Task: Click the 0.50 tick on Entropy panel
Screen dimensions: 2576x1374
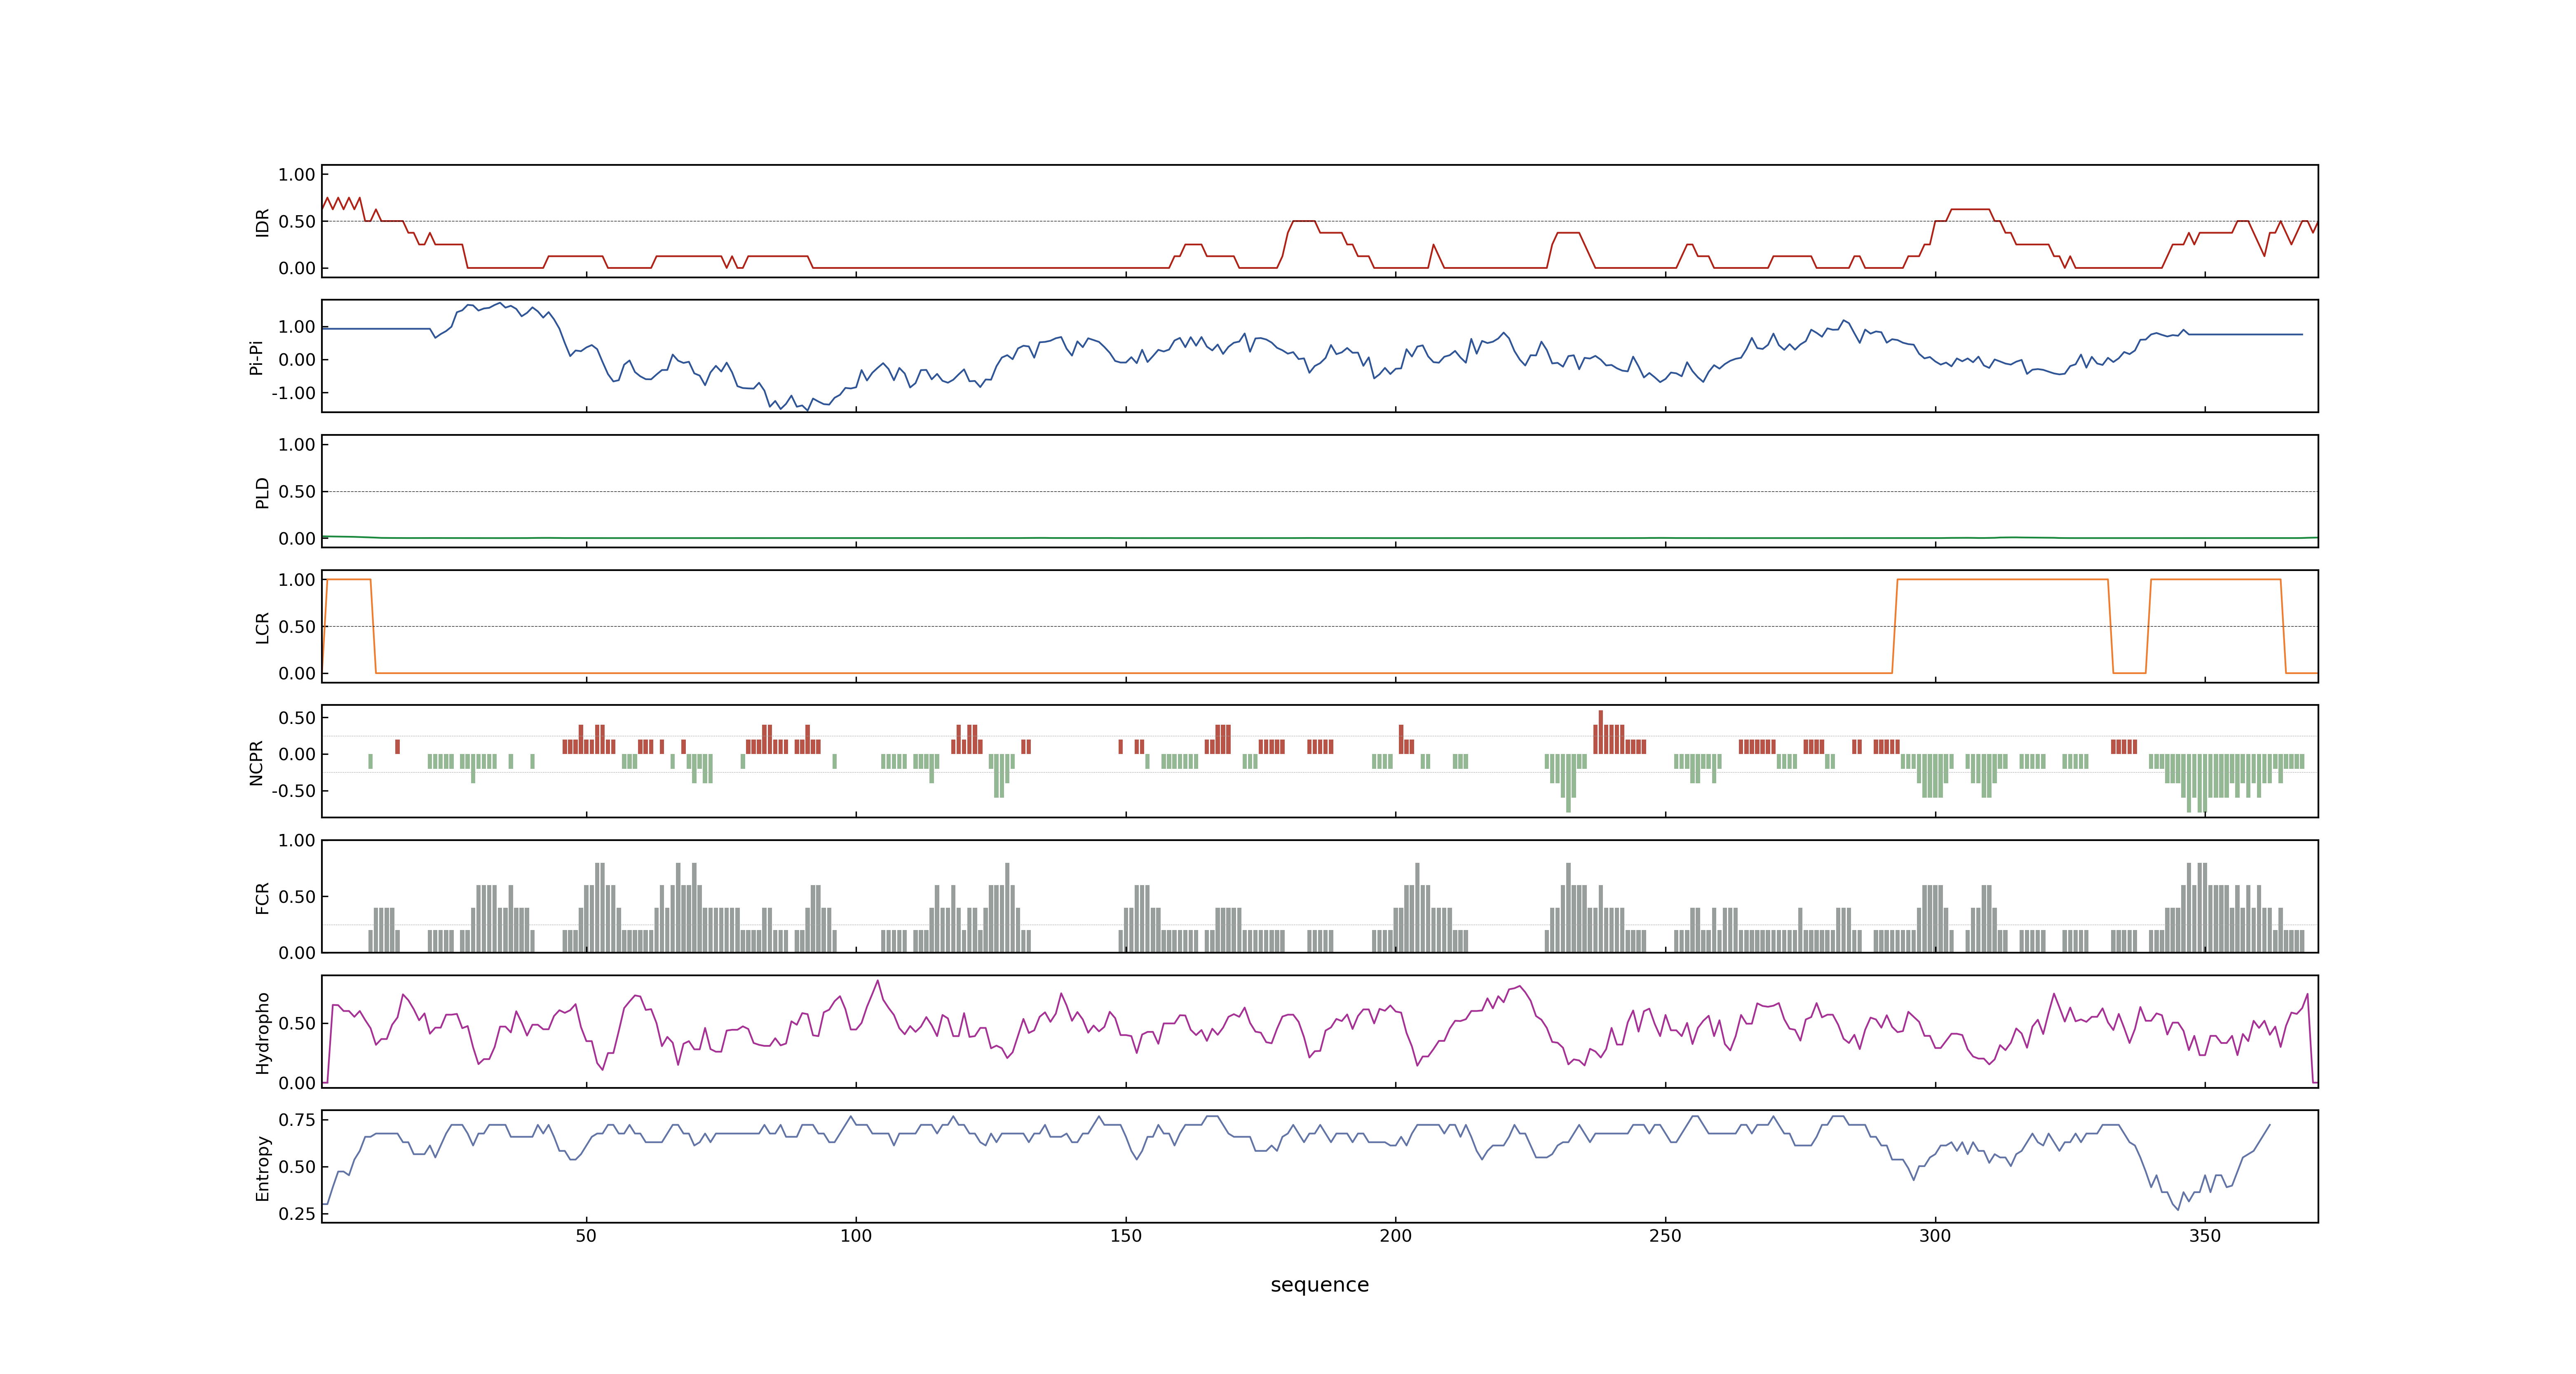Action: 297,1167
